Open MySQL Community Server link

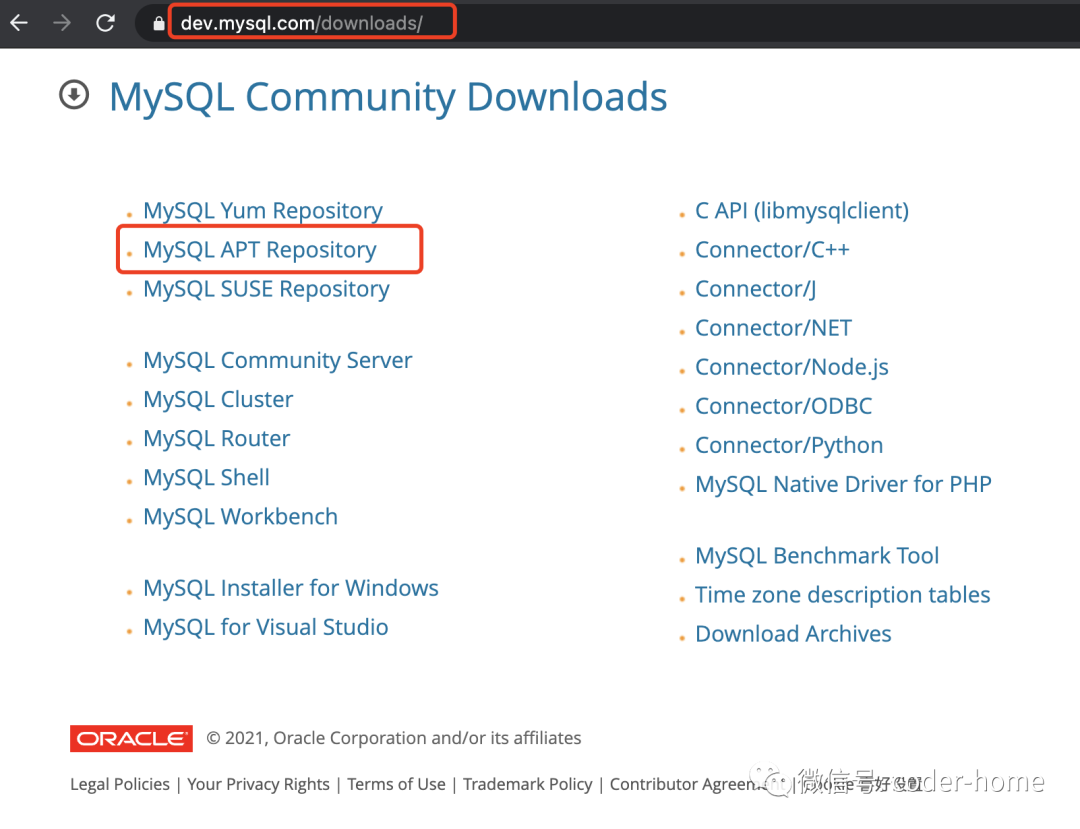click(x=278, y=360)
